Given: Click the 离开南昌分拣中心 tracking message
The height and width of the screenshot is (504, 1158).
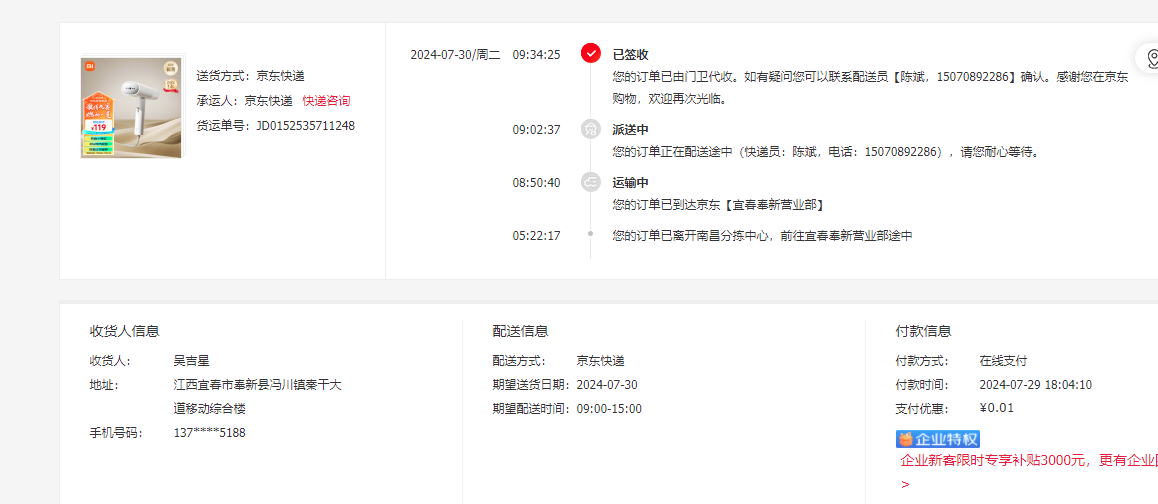Looking at the screenshot, I should click(x=763, y=236).
